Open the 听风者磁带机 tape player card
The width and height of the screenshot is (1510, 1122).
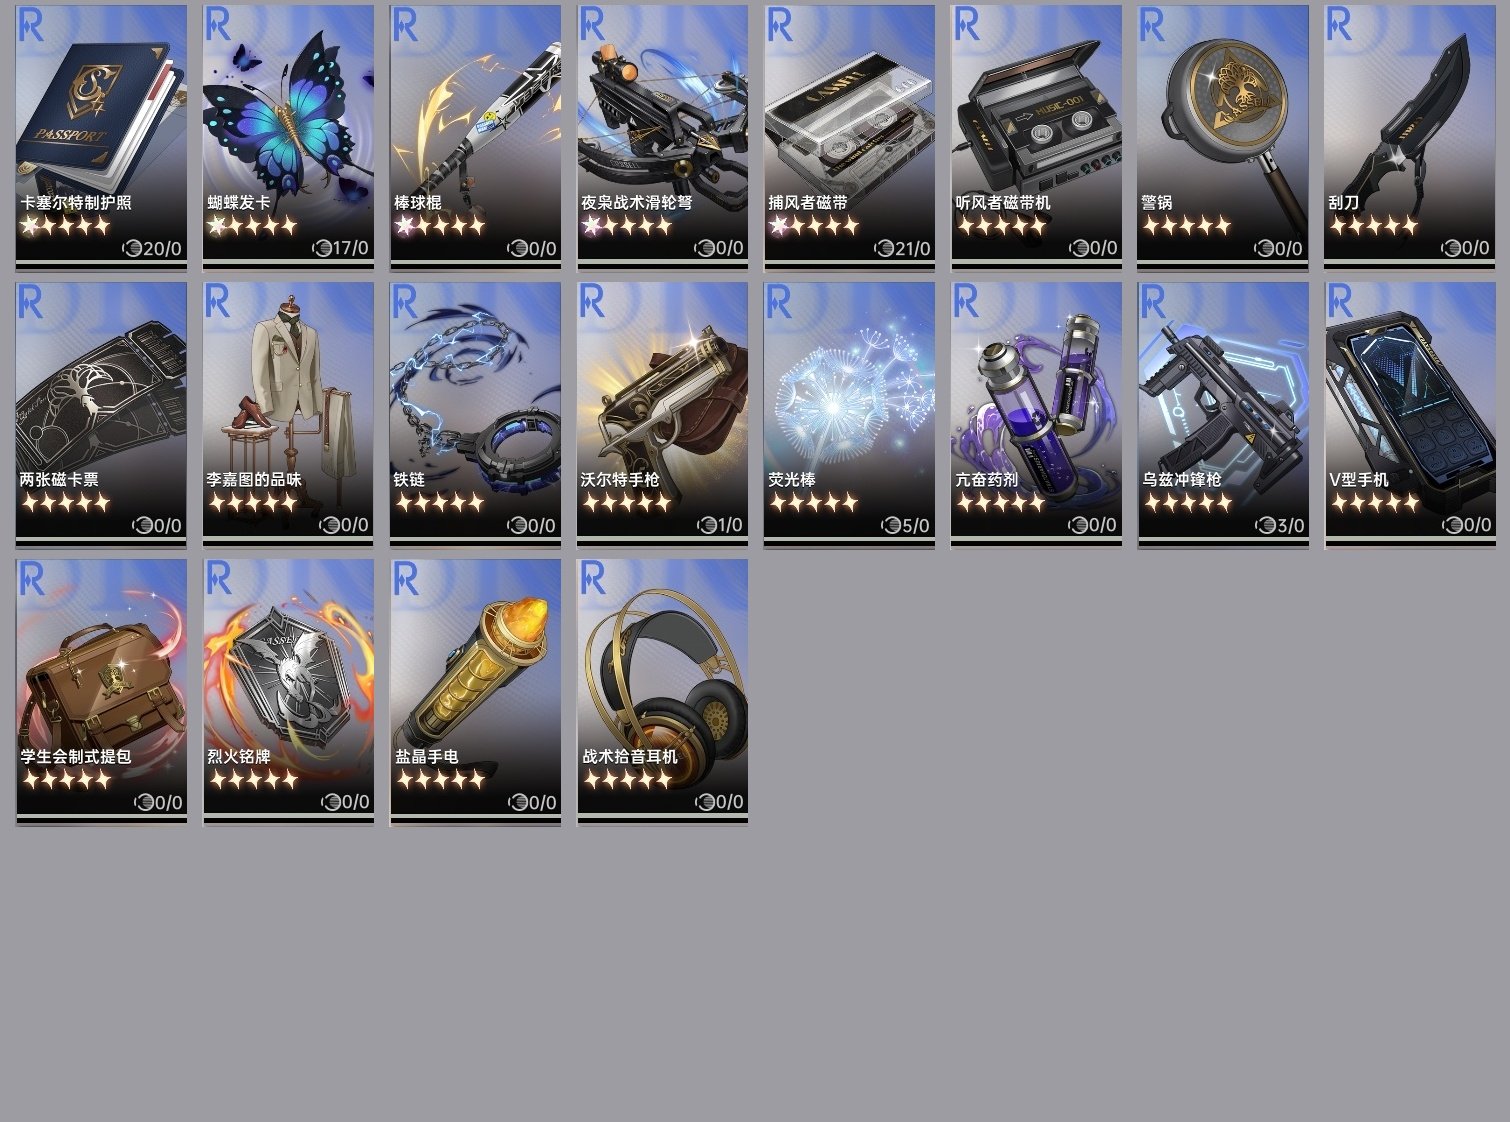pyautogui.click(x=1036, y=137)
